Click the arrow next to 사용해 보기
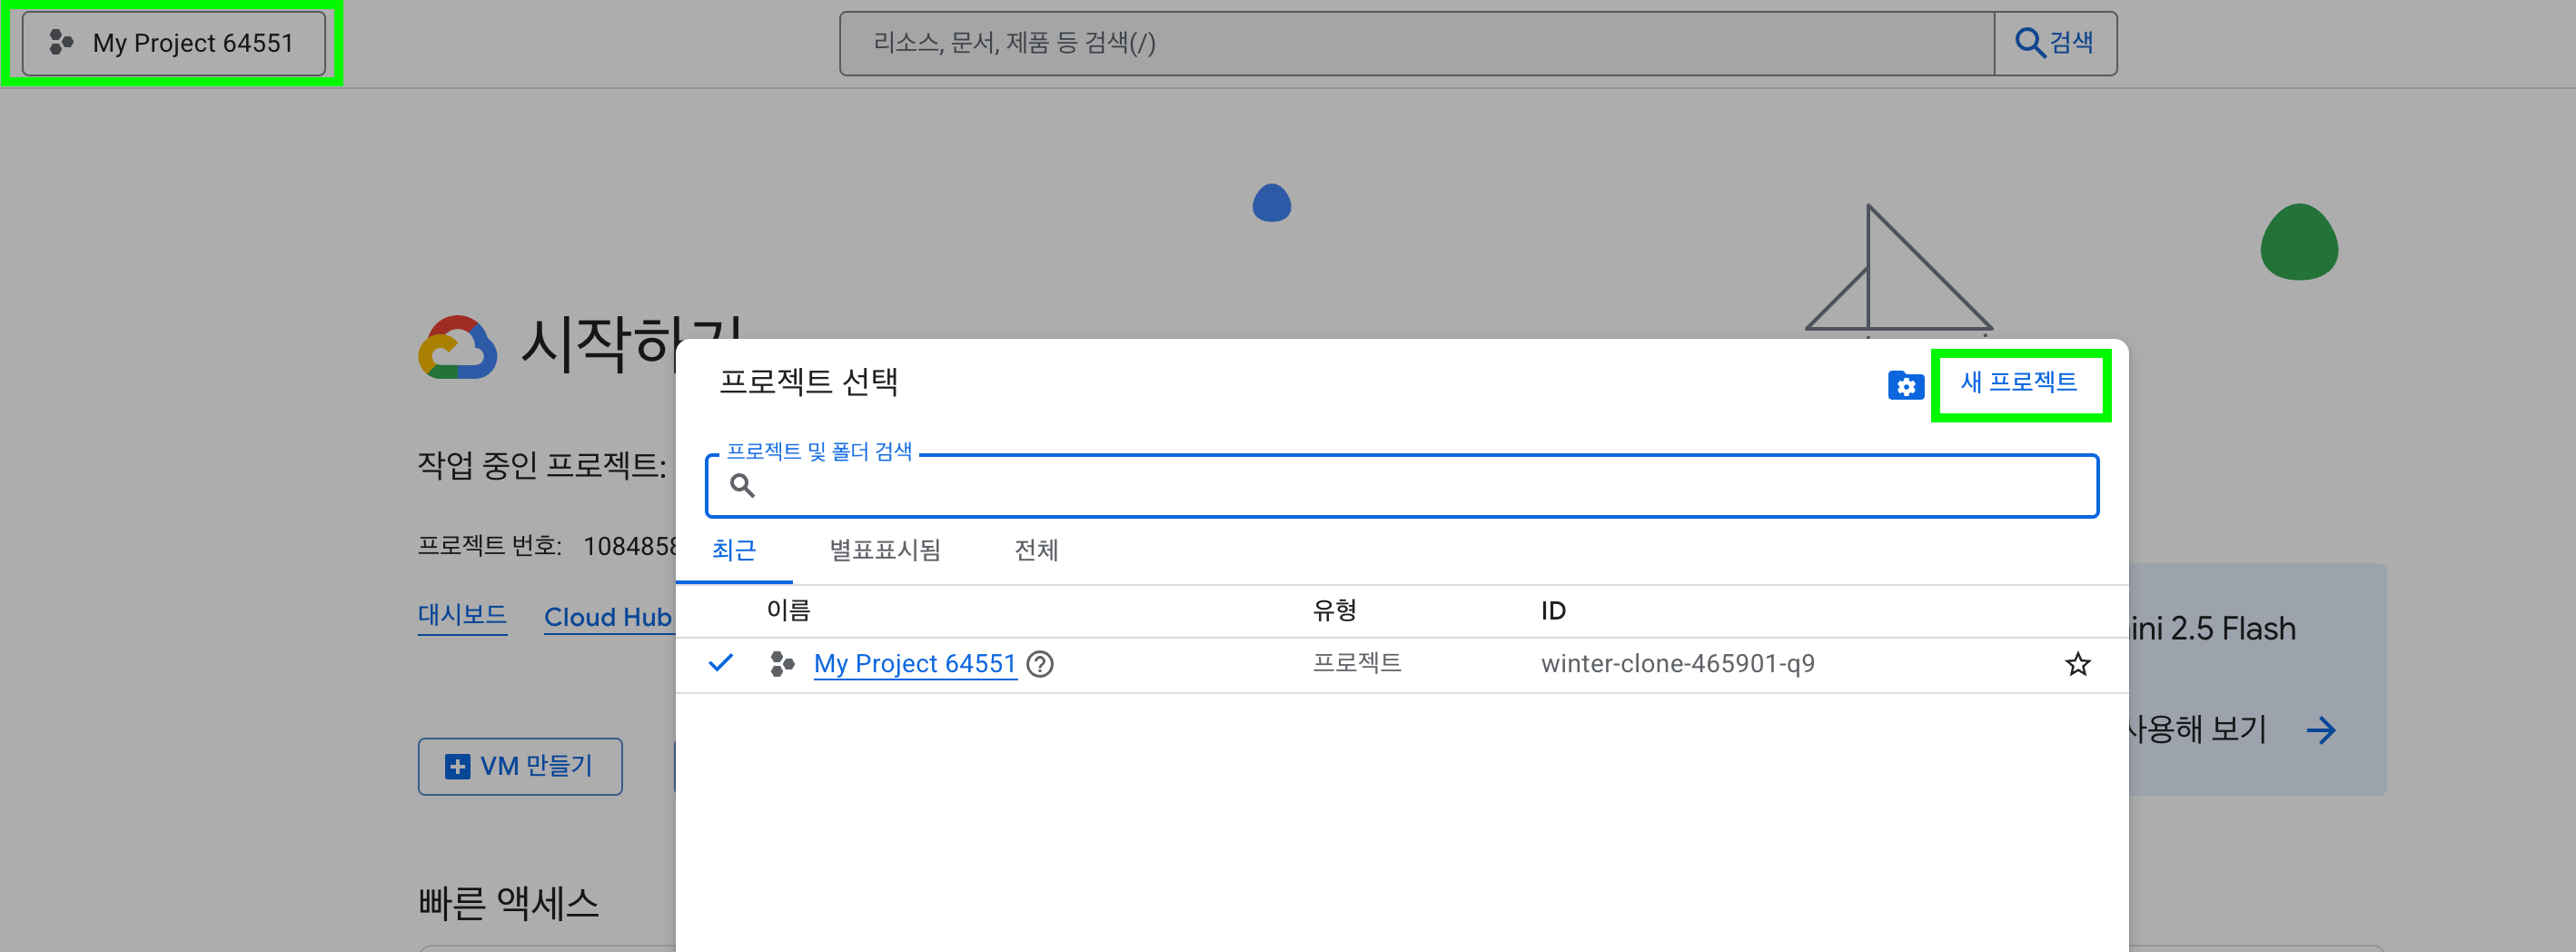Image resolution: width=2576 pixels, height=952 pixels. click(2321, 731)
